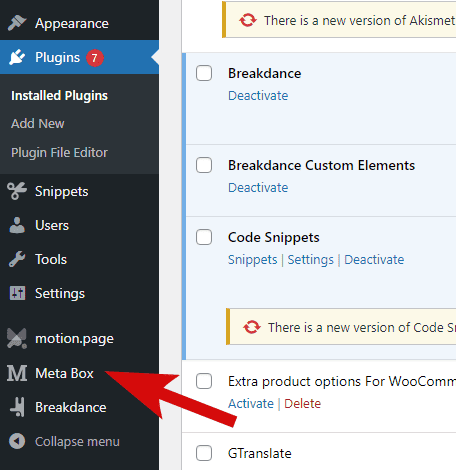The image size is (456, 470).
Task: Open the Plugin File Editor
Action: pyautogui.click(x=59, y=153)
